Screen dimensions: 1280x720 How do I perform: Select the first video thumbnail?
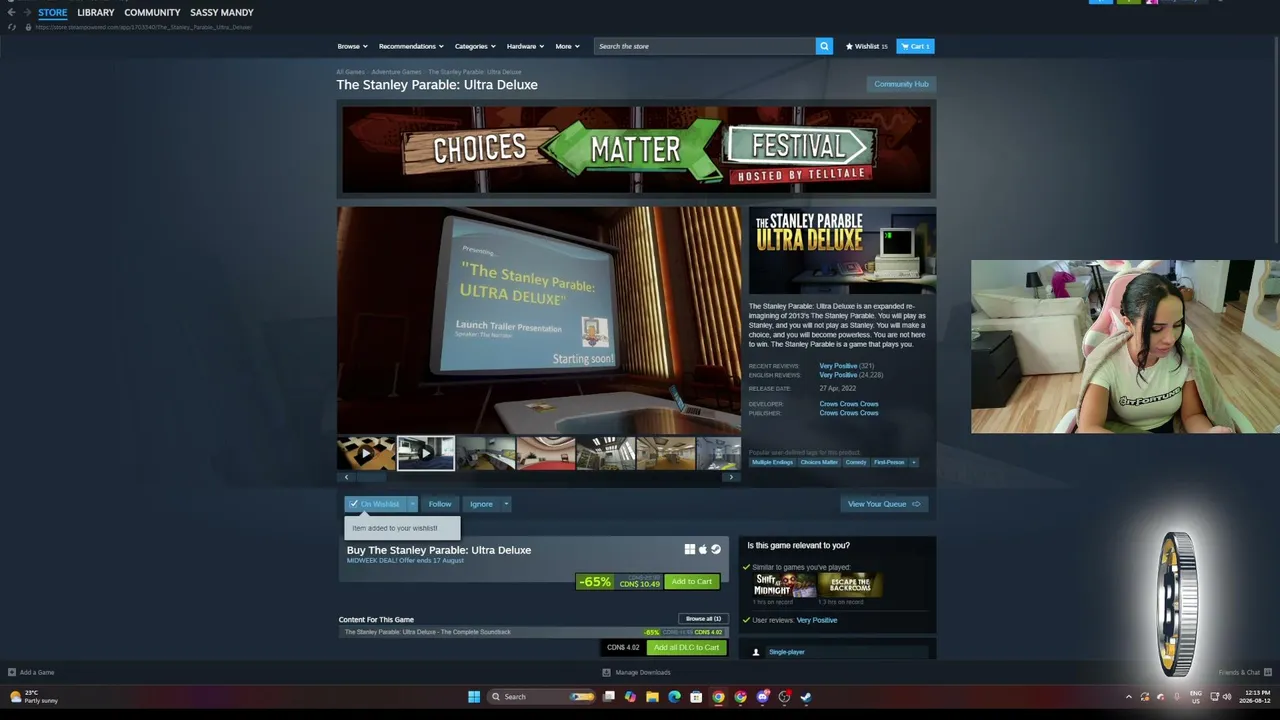366,453
